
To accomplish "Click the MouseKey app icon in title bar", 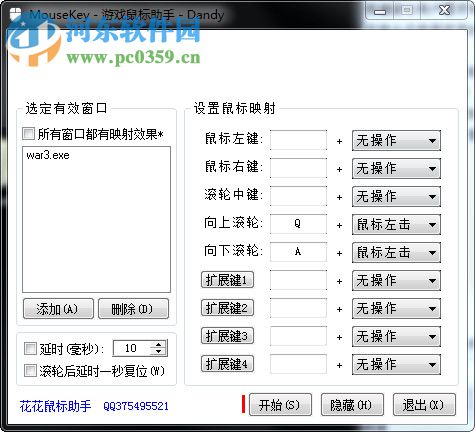I will 15,15.
